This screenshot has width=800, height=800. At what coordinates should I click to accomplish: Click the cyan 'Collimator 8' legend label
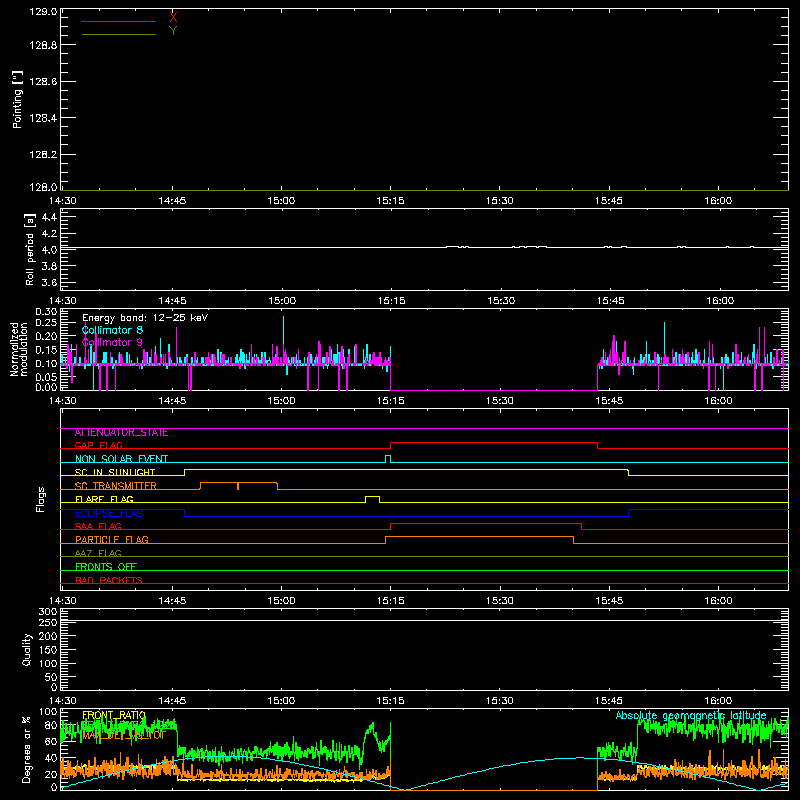click(x=112, y=330)
